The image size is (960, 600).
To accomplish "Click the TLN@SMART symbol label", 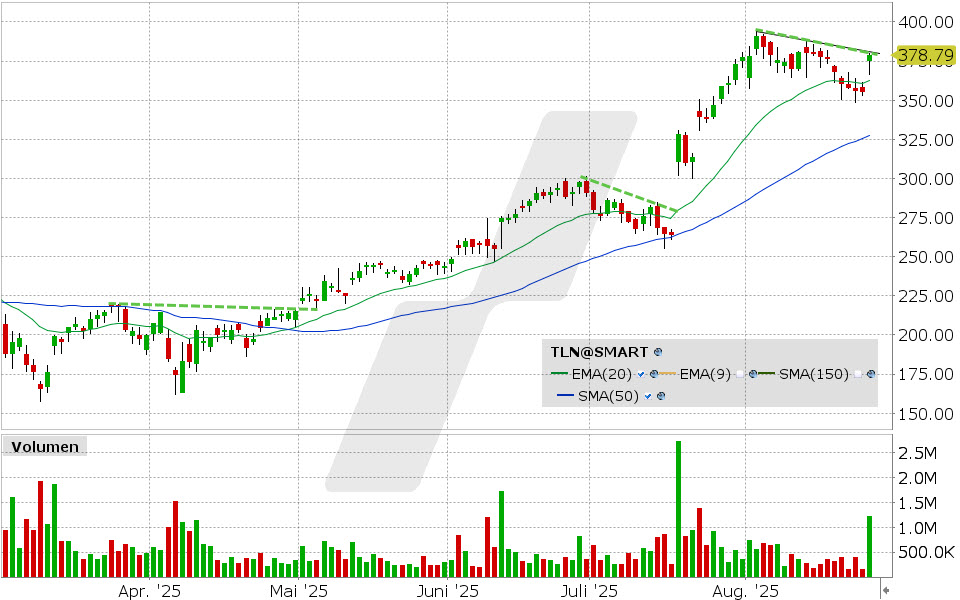I will point(599,352).
